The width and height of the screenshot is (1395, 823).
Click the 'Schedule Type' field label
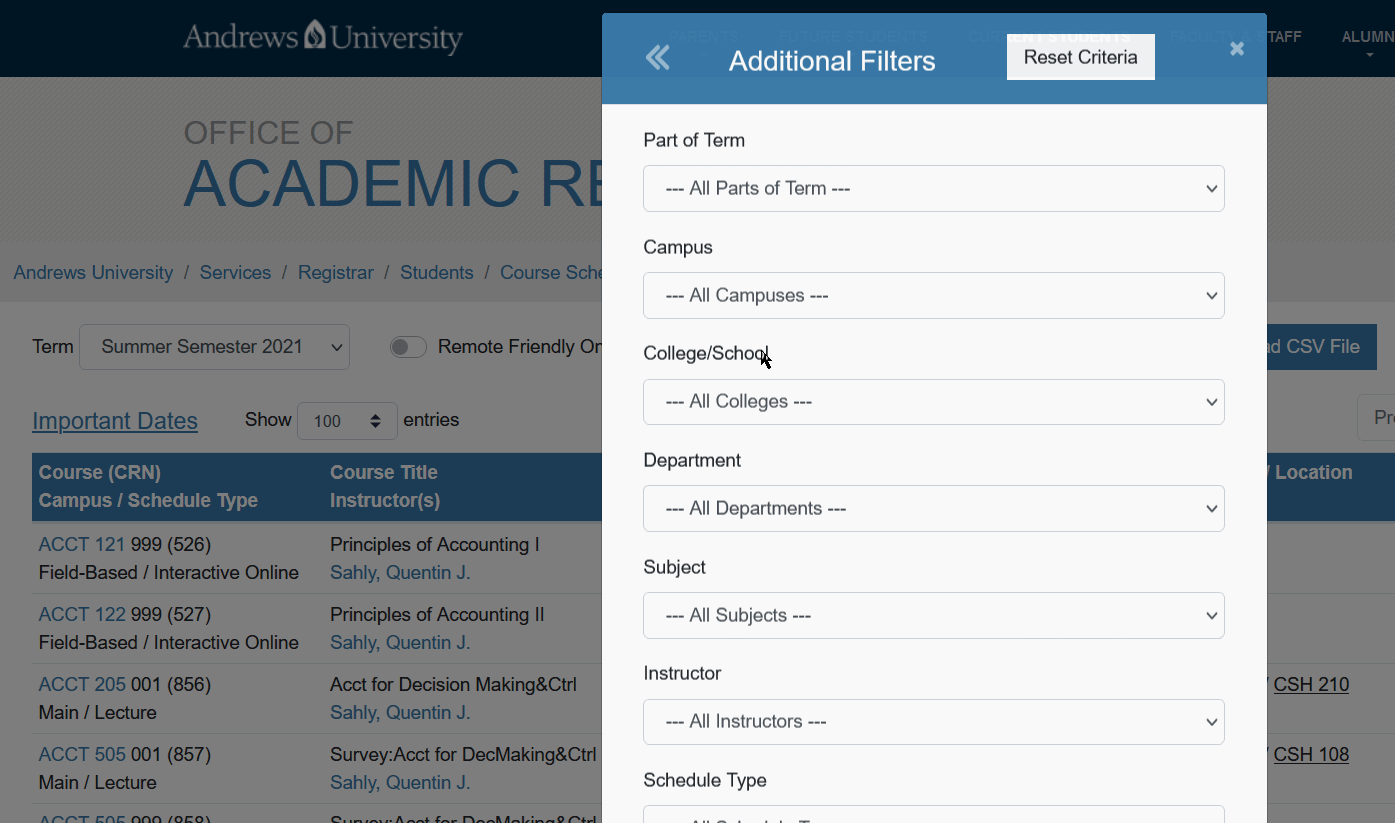pyautogui.click(x=705, y=780)
